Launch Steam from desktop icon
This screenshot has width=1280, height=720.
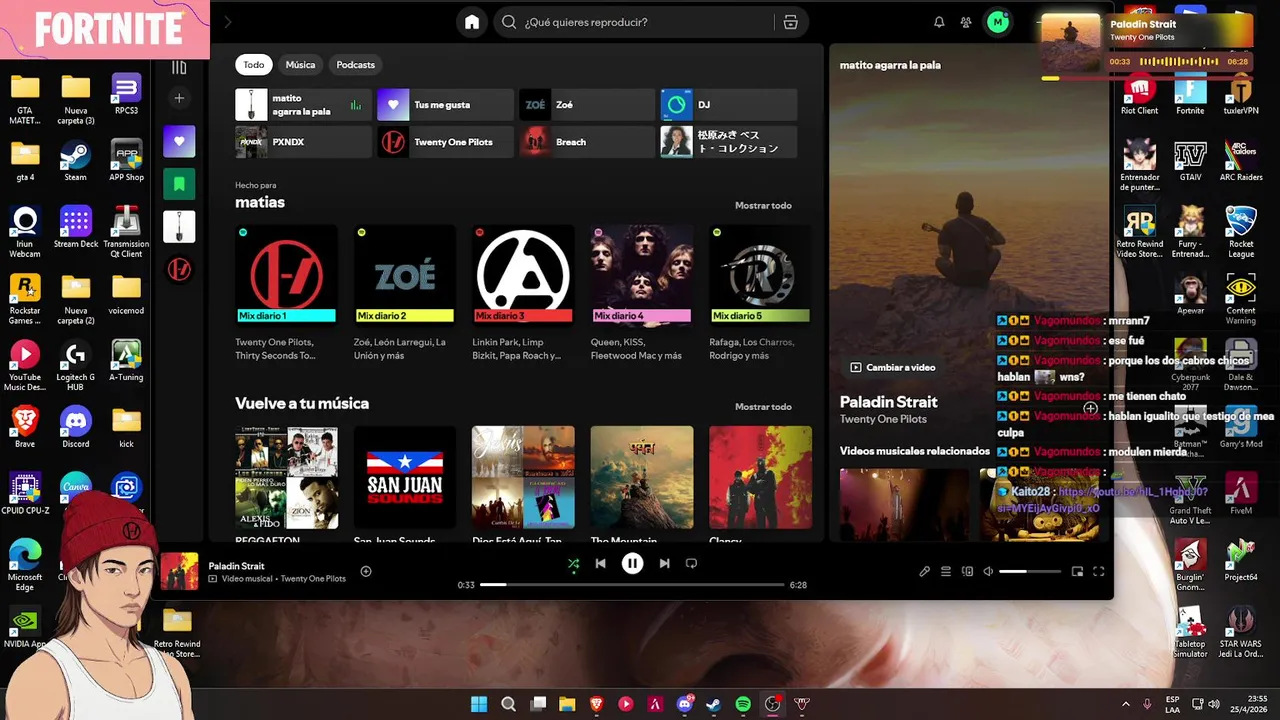pos(75,161)
